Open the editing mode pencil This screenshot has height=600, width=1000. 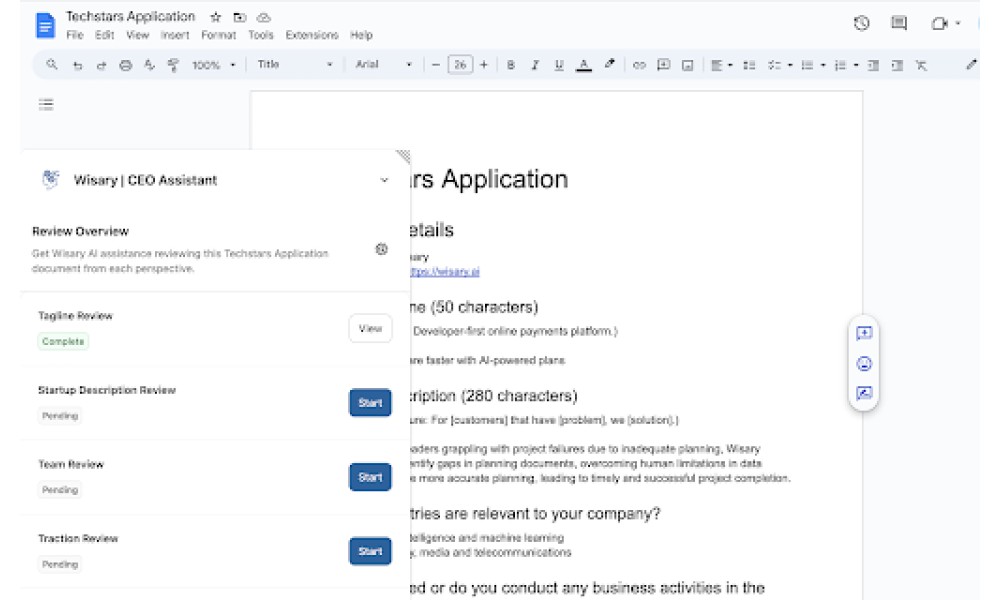tap(971, 64)
